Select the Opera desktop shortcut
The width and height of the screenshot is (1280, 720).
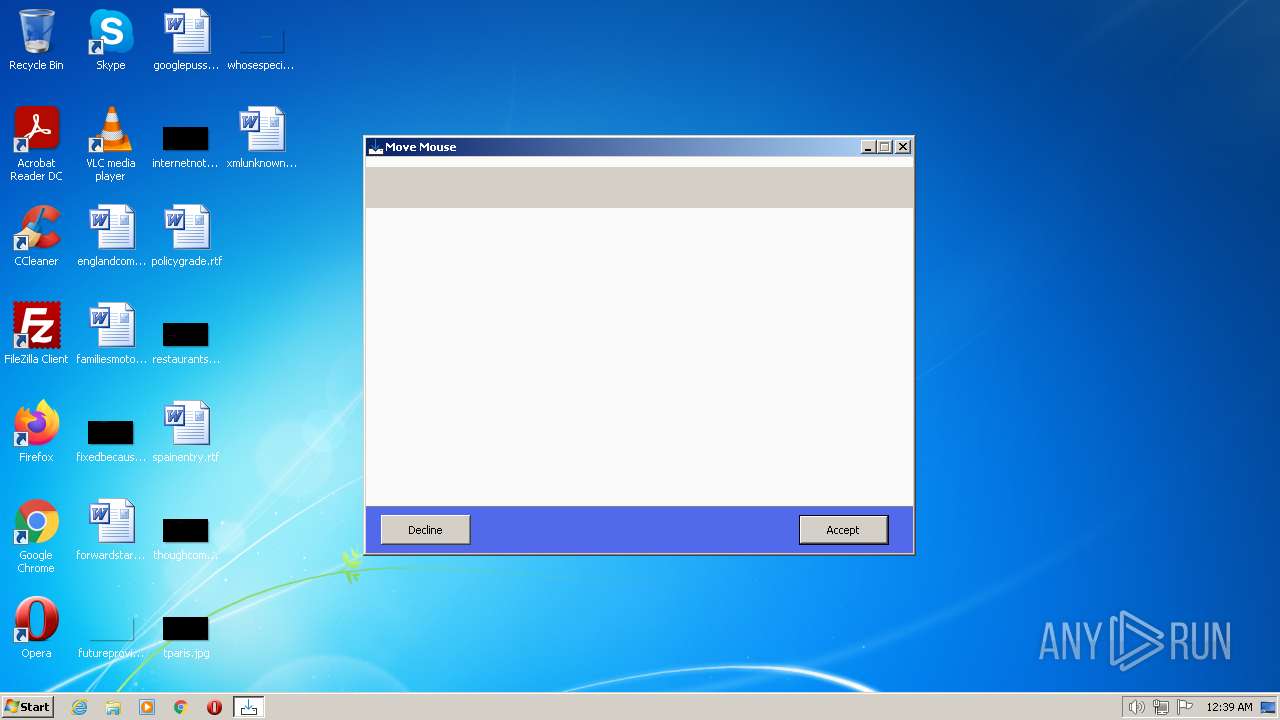coord(36,628)
